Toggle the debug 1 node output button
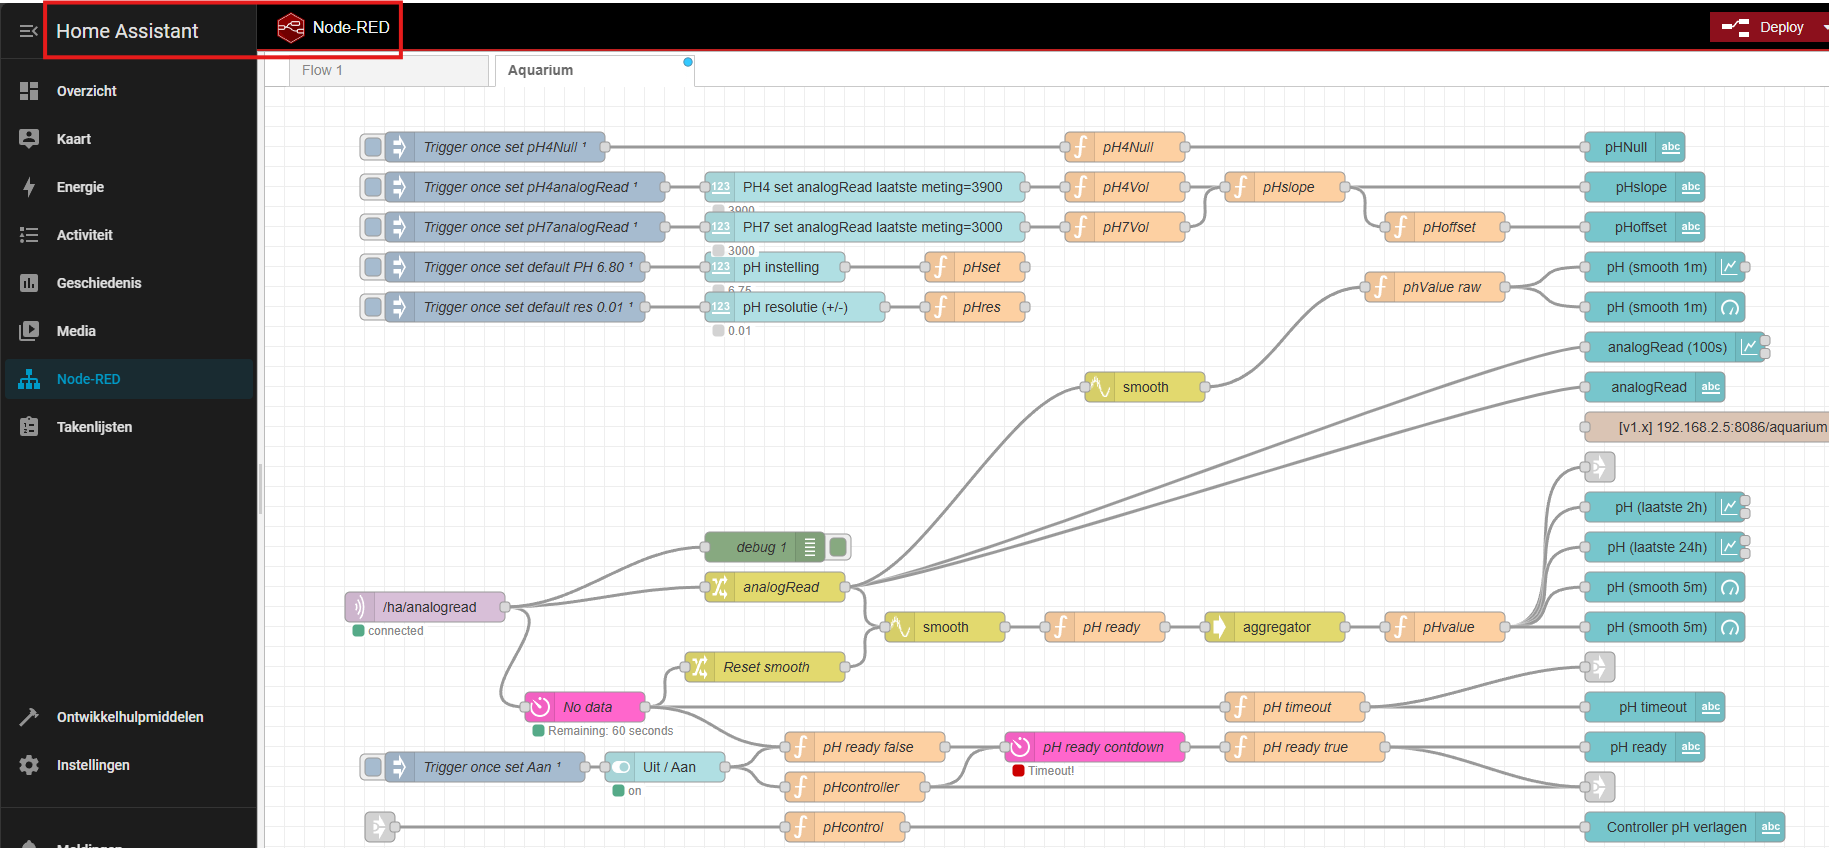 tap(839, 547)
